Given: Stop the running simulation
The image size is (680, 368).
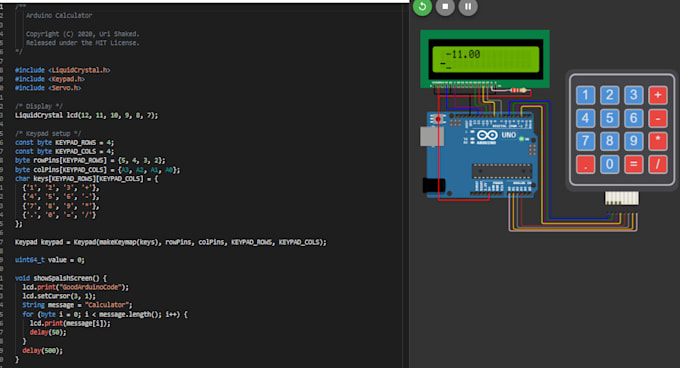Looking at the screenshot, I should pos(445,7).
